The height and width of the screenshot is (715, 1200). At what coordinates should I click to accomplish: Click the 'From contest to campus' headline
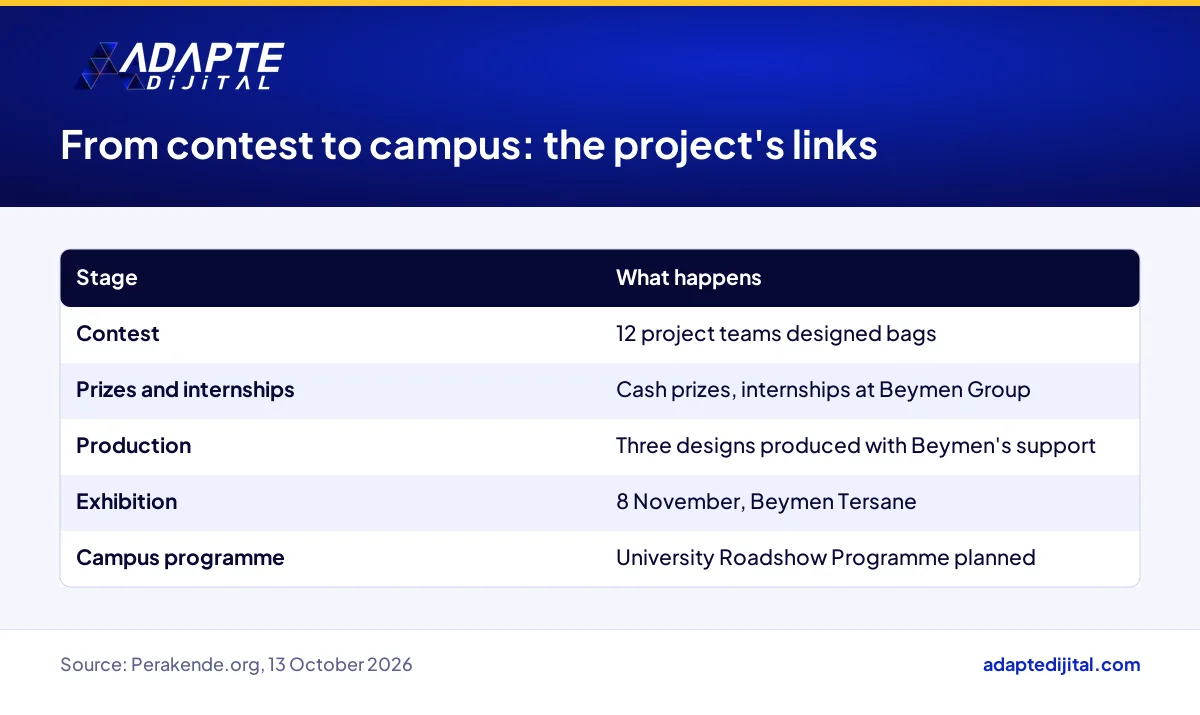coord(469,146)
